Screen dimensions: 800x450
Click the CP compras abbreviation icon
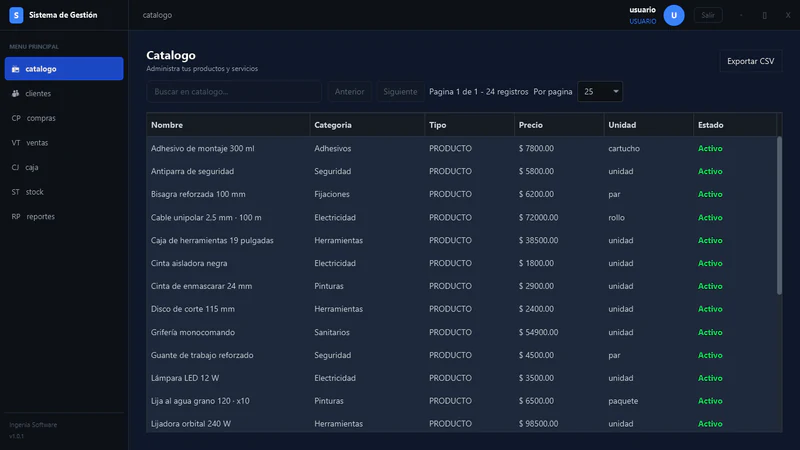point(16,118)
